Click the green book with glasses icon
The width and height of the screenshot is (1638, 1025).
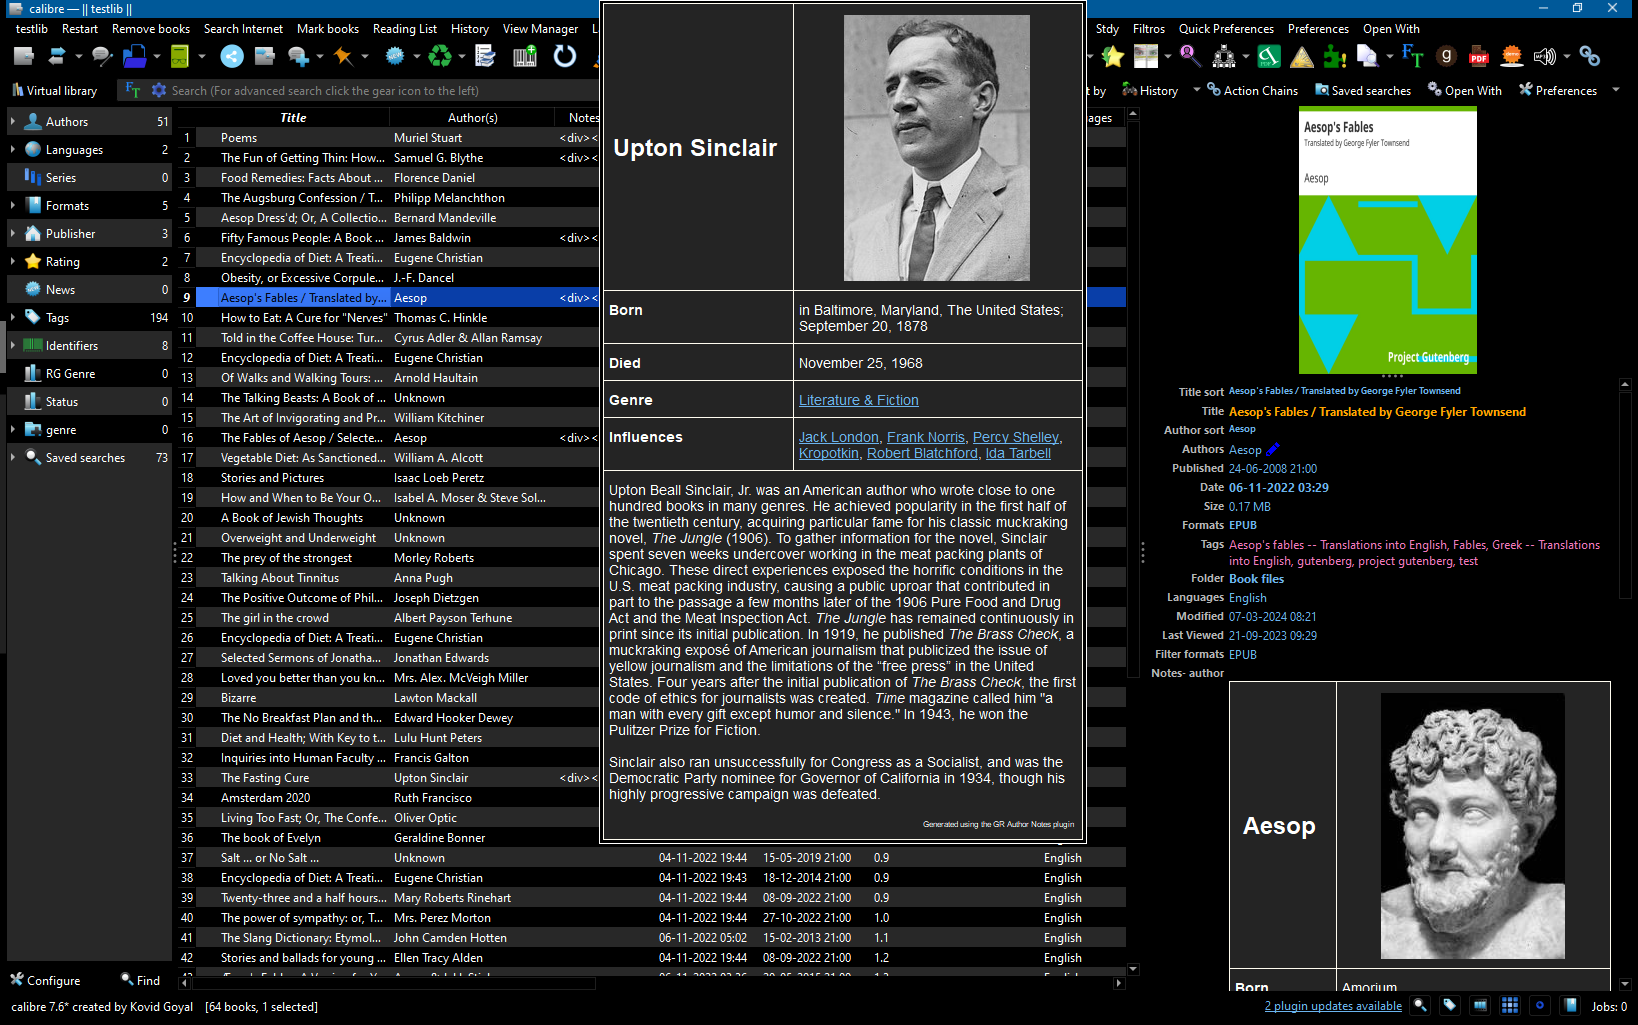click(180, 57)
